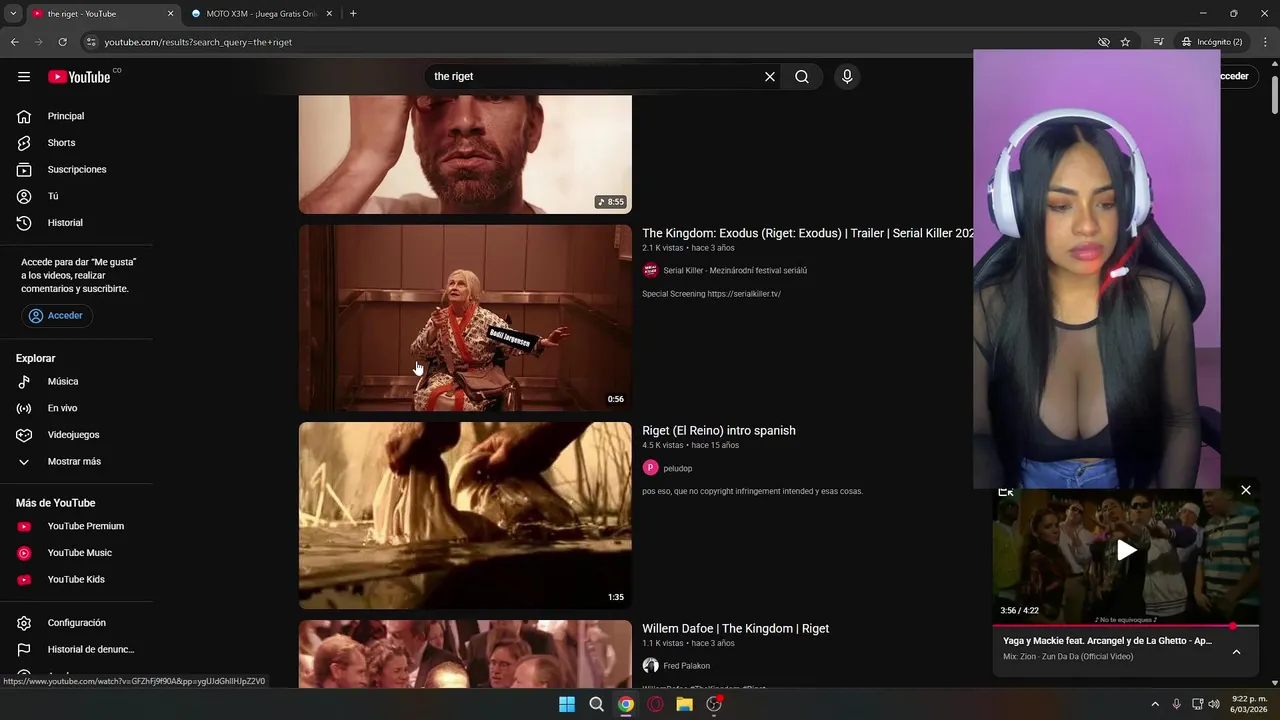The height and width of the screenshot is (720, 1280).
Task: Open Willem Dafoe | The Kingdom | Riget title
Action: coord(735,629)
